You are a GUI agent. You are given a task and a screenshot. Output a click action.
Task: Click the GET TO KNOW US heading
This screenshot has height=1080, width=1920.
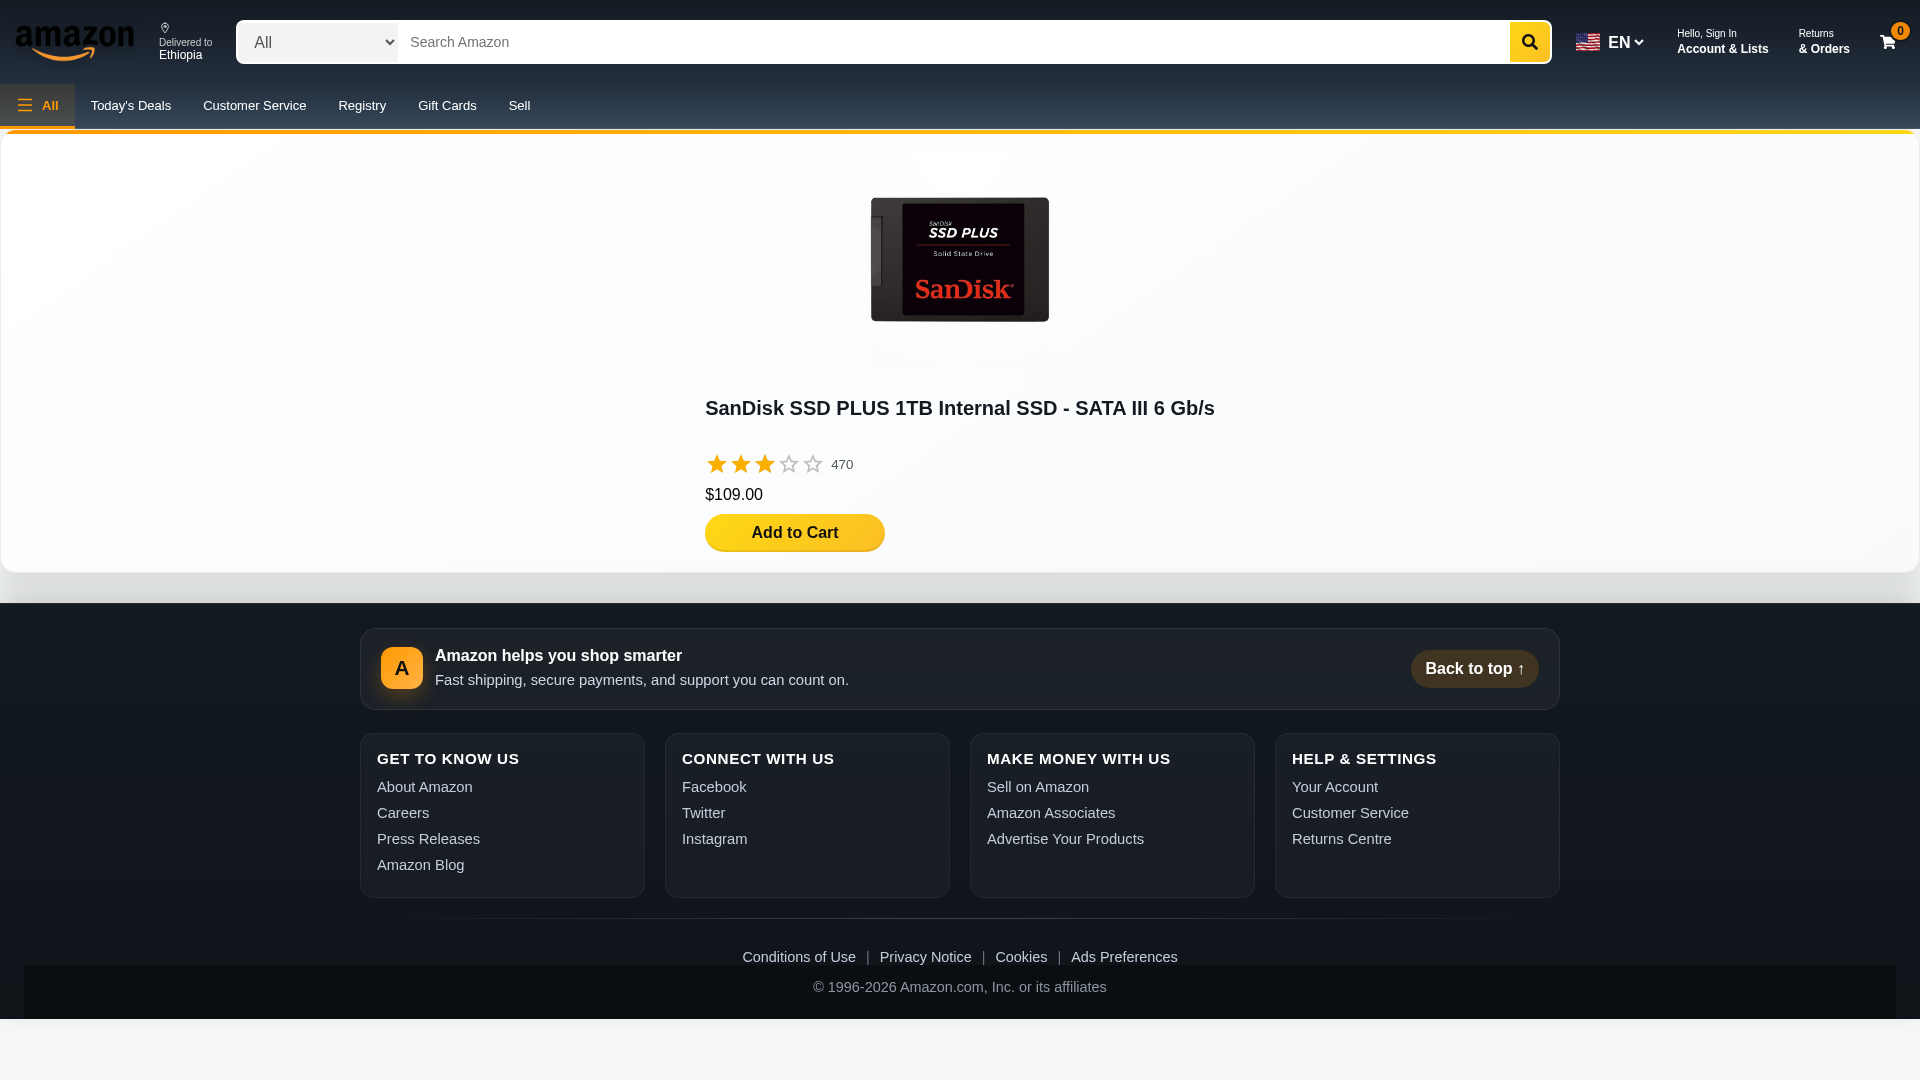tap(448, 759)
